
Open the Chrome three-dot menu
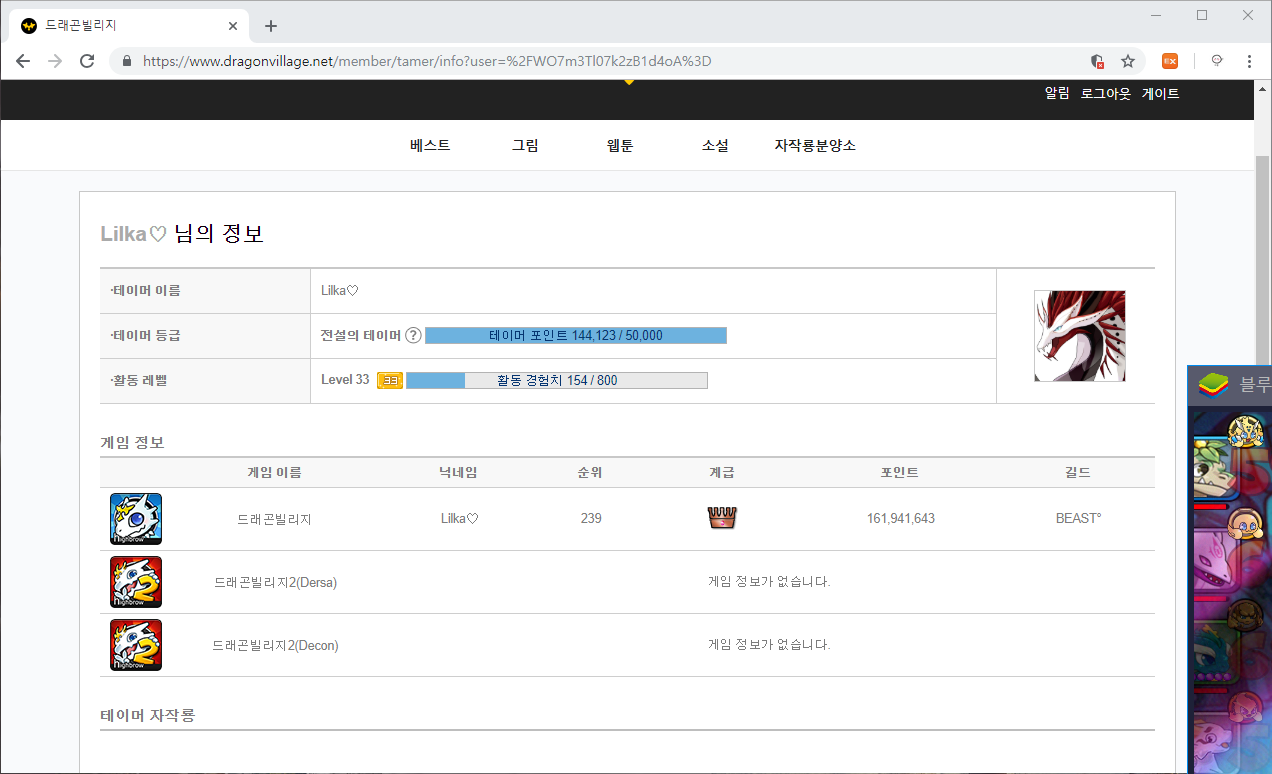[1249, 61]
